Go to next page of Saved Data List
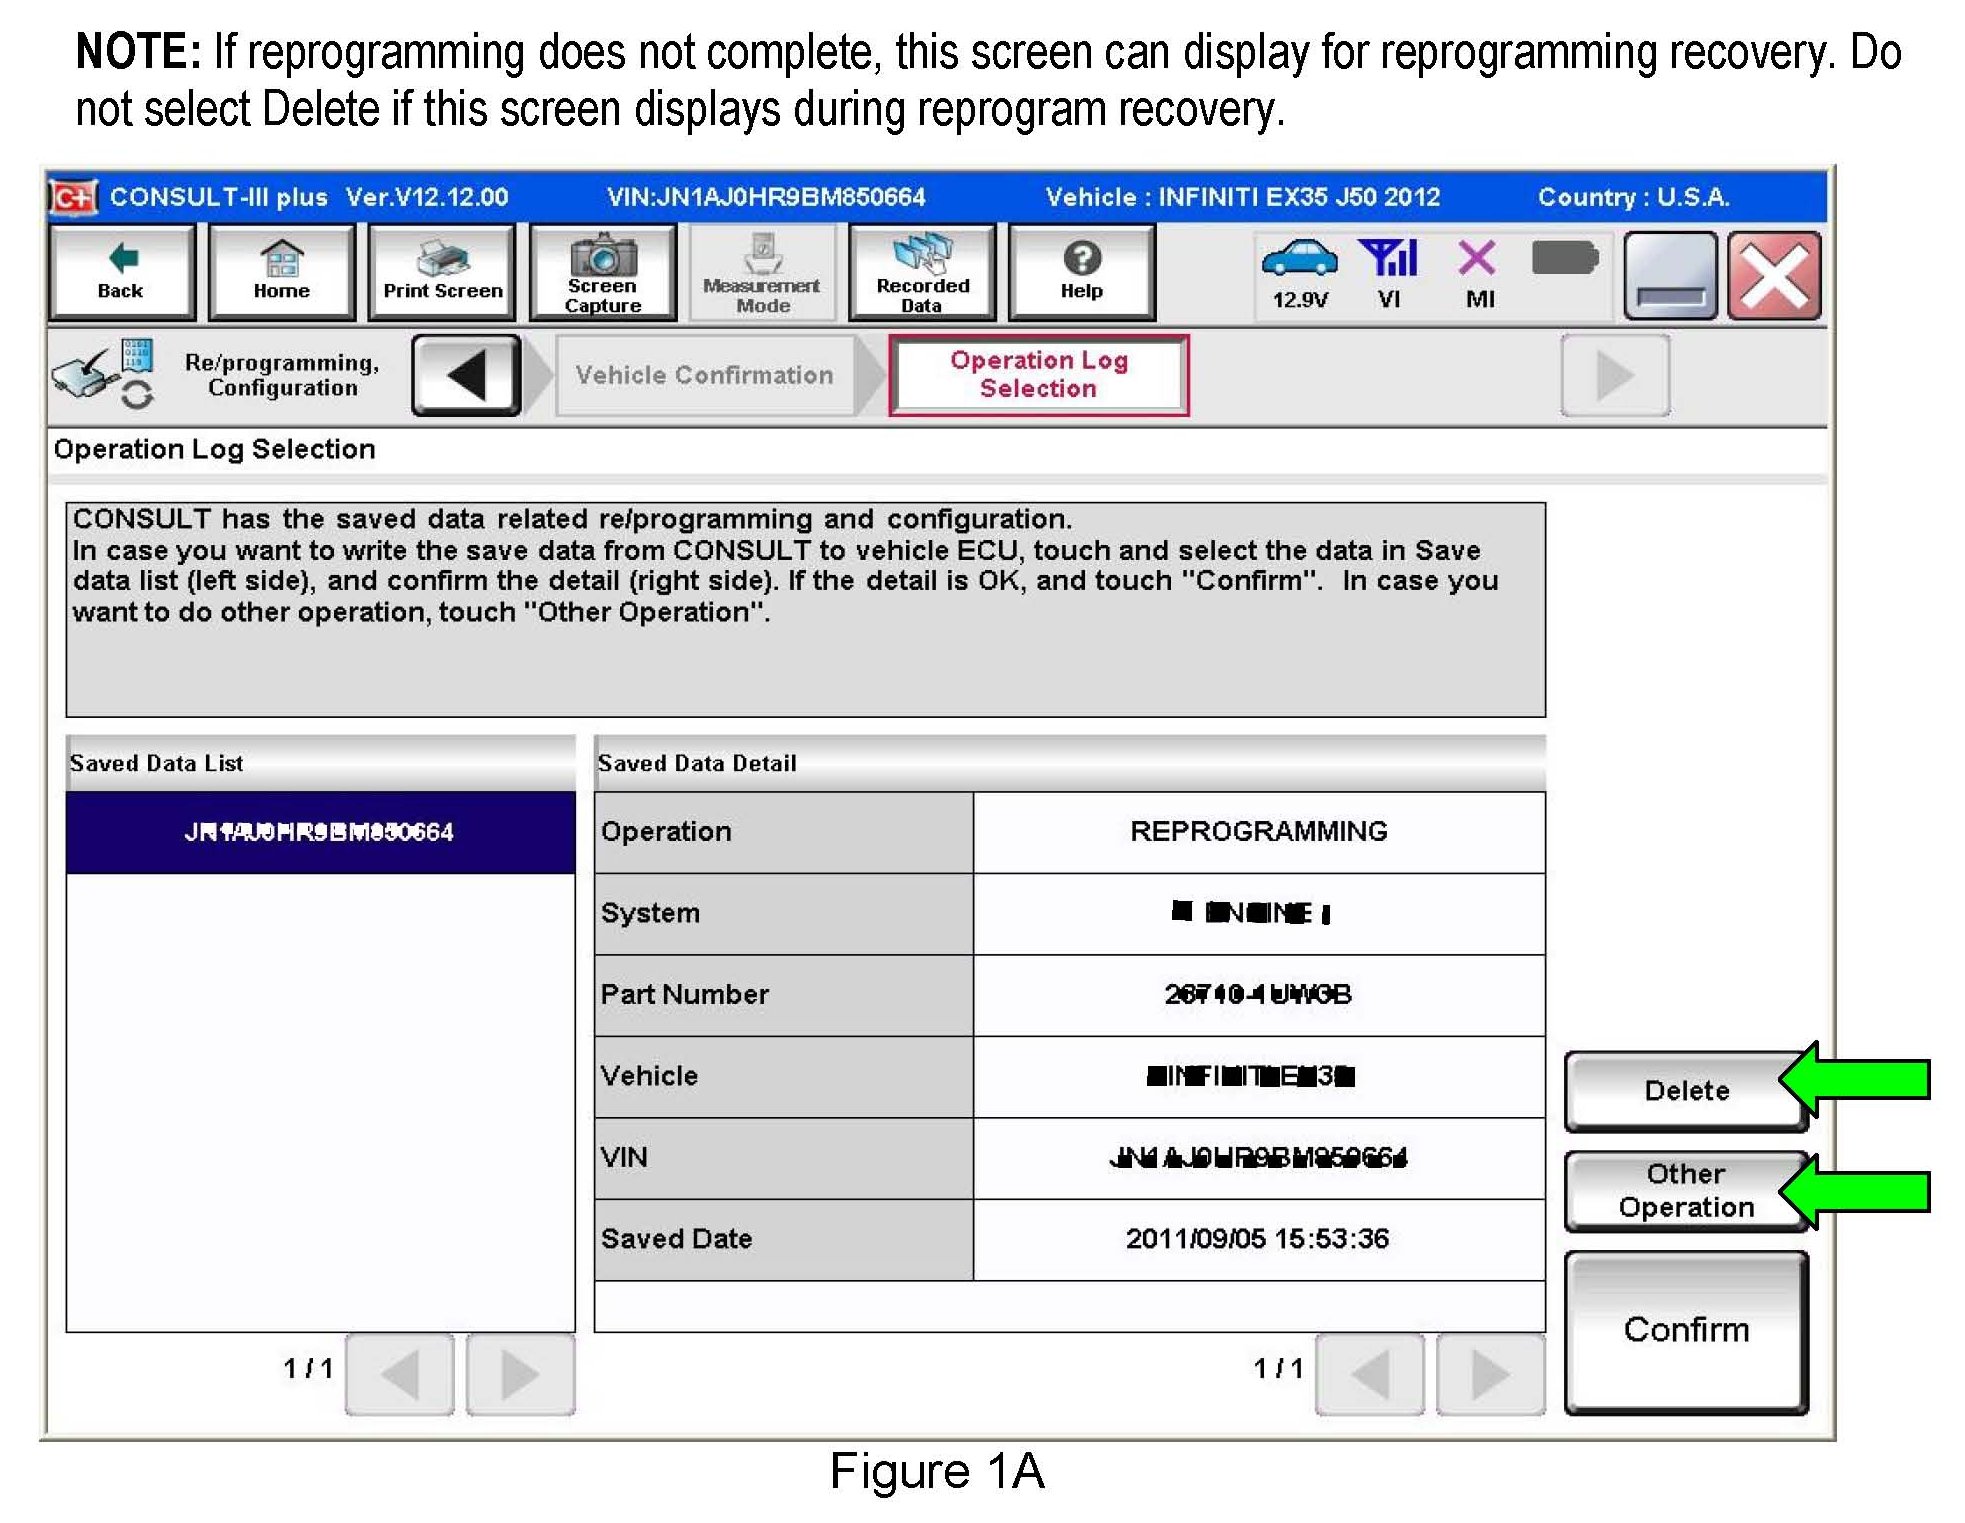This screenshot has width=1965, height=1523. (x=519, y=1374)
